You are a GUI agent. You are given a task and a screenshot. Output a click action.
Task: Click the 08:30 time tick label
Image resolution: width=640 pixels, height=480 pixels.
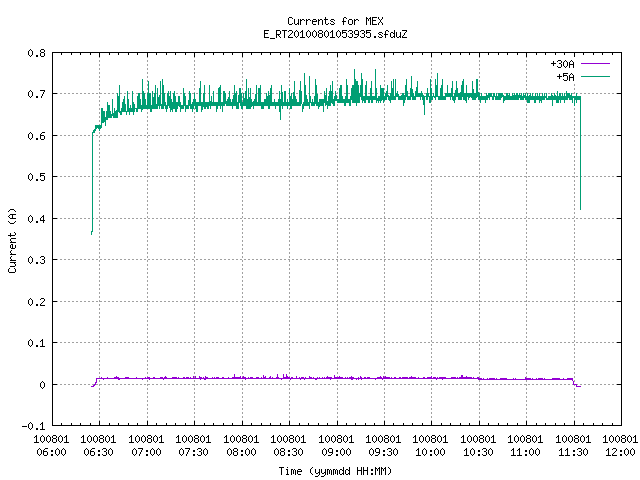[x=288, y=452]
